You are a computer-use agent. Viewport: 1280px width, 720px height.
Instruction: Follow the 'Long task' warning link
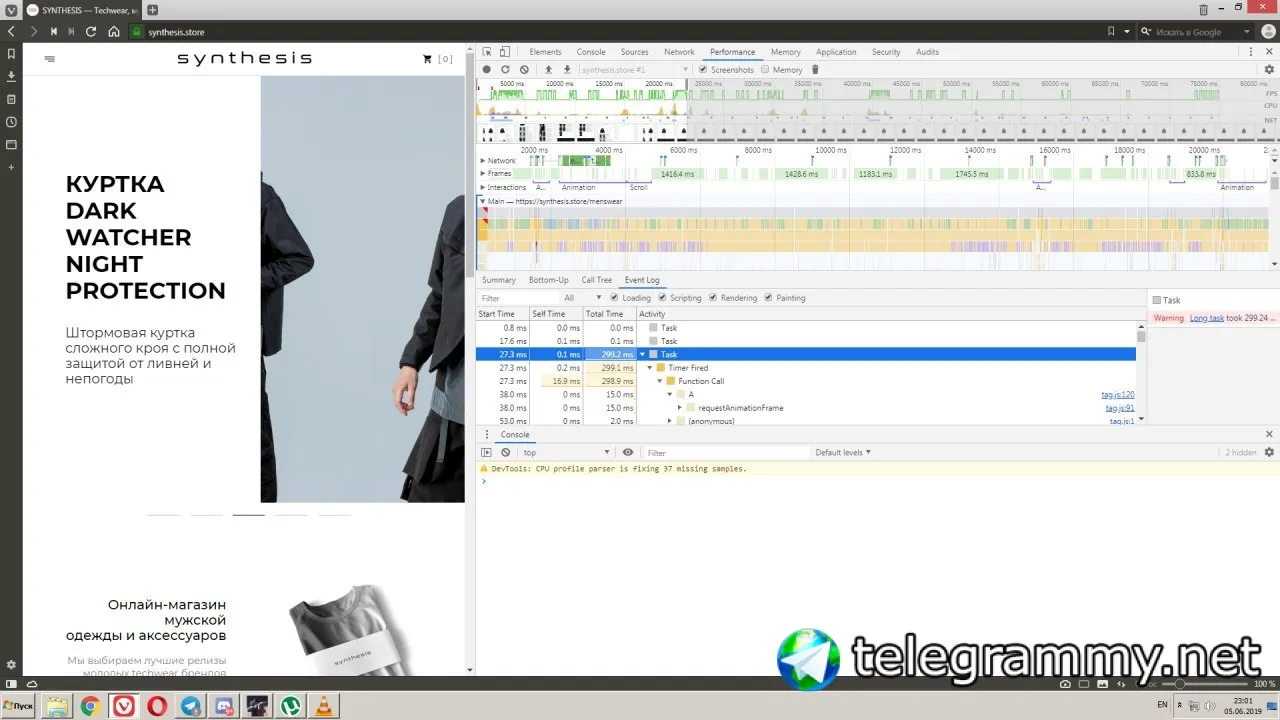(1206, 318)
